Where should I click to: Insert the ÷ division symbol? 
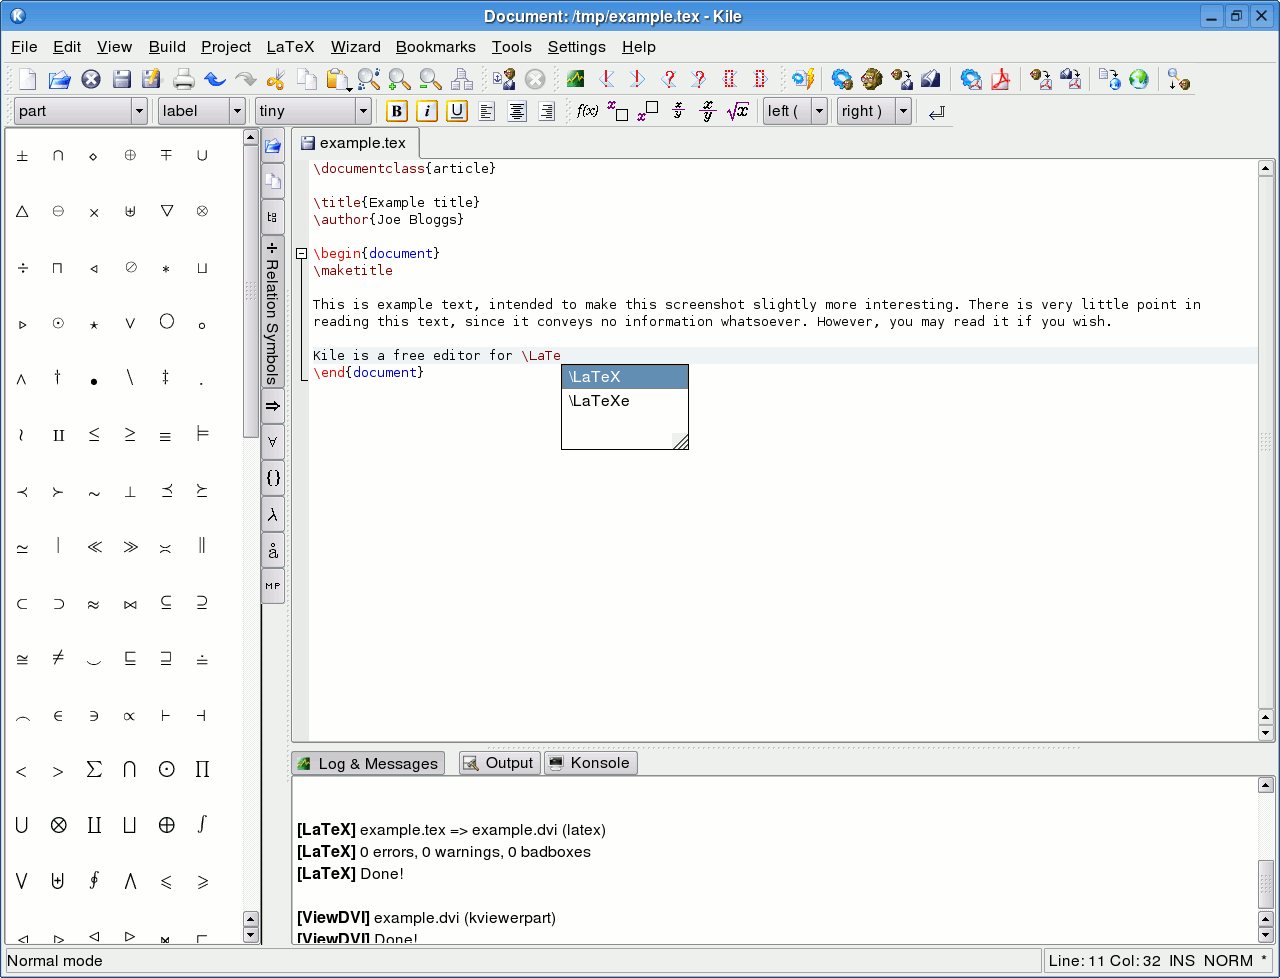coord(22,268)
